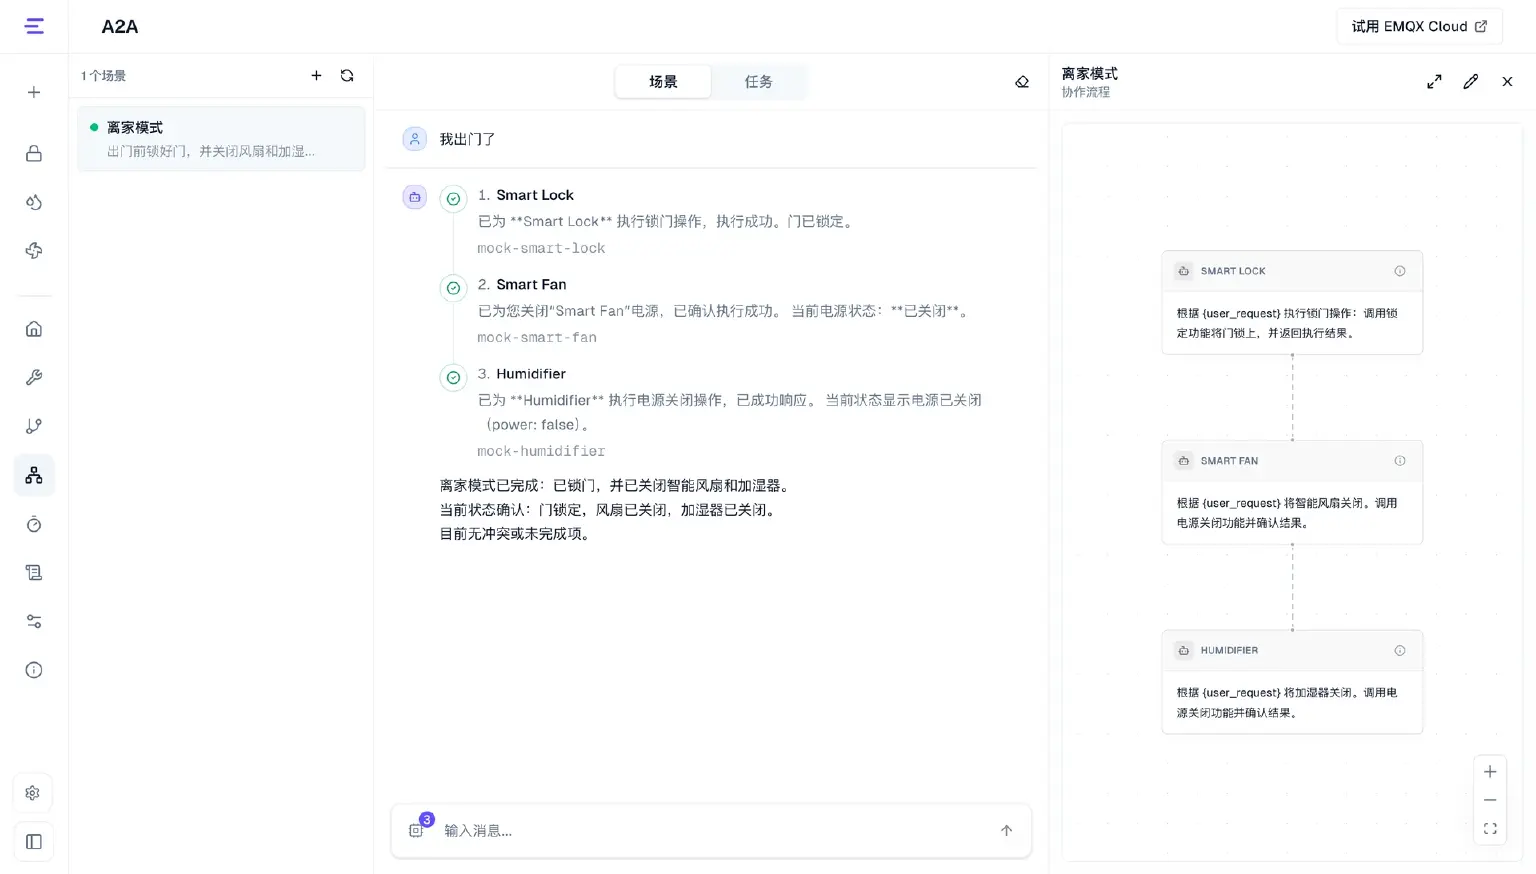The height and width of the screenshot is (874, 1536).
Task: Clear the chat with the eraser icon
Action: (x=1022, y=82)
